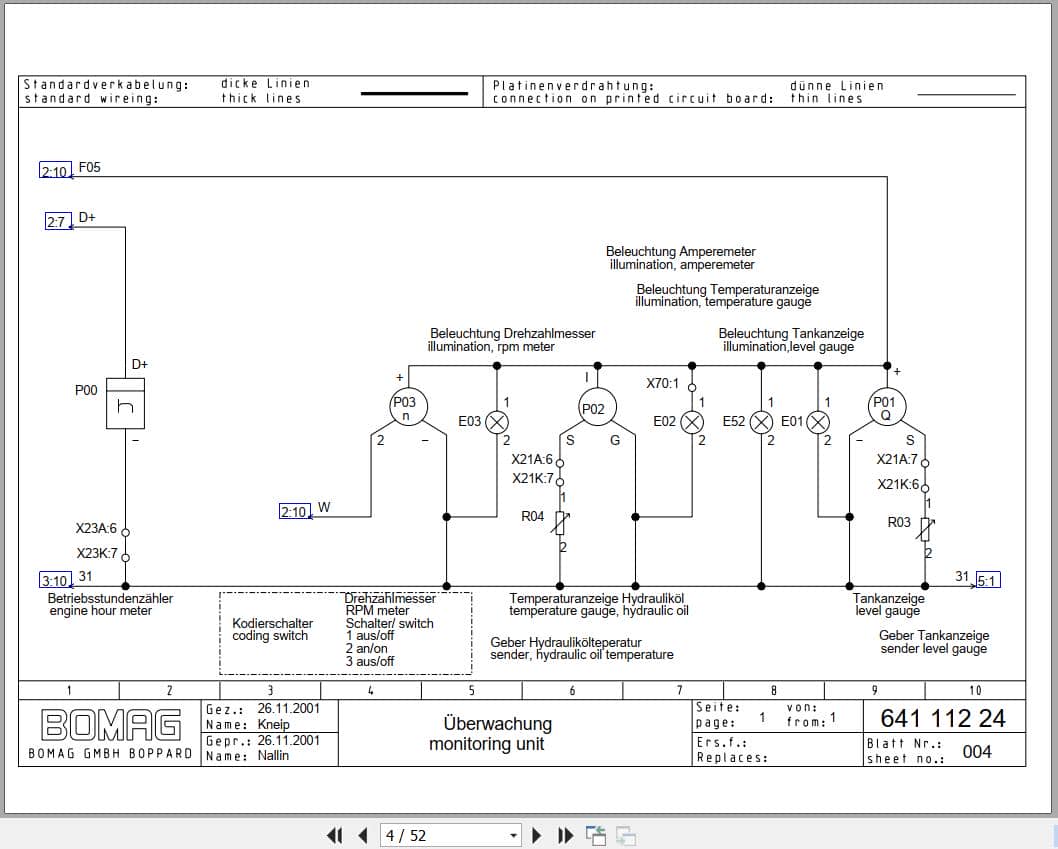
Task: Jump to the last page
Action: [x=563, y=834]
